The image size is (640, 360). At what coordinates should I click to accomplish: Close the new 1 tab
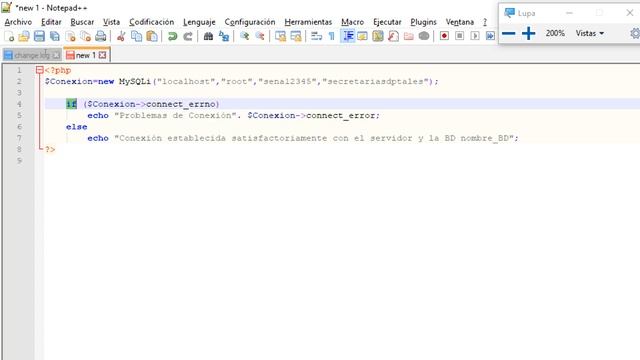coord(102,55)
